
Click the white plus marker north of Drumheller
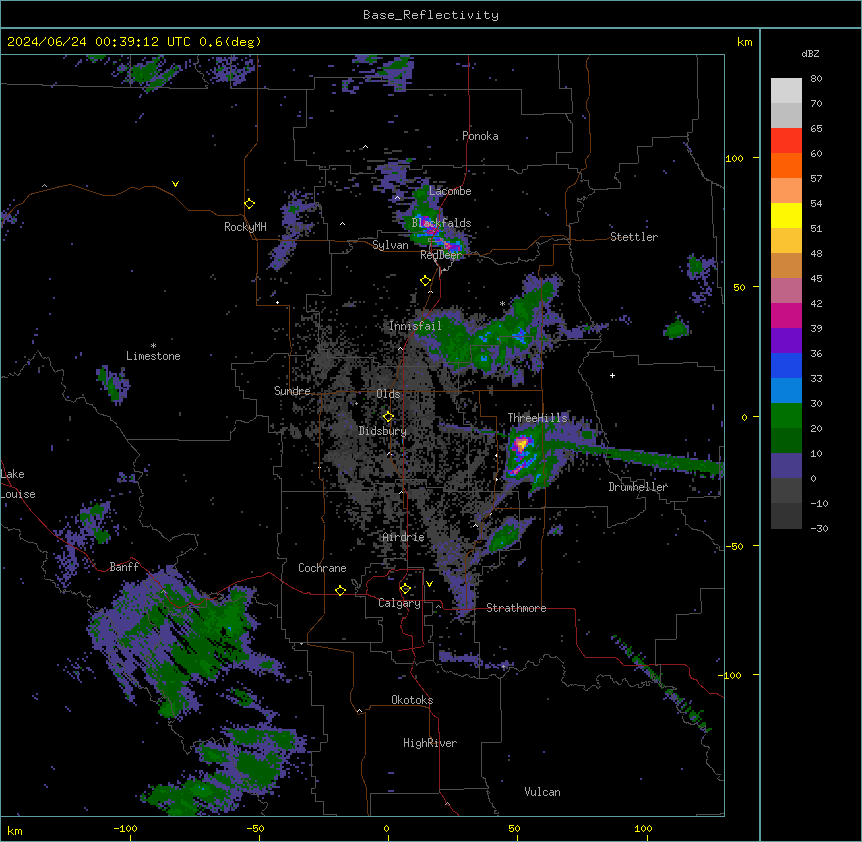pyautogui.click(x=612, y=375)
